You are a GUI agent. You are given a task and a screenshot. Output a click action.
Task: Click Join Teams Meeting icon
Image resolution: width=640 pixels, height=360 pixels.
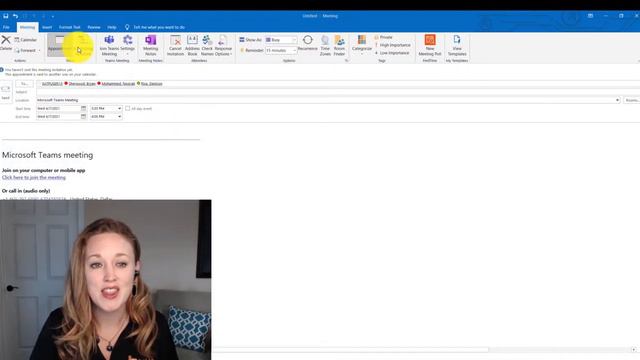click(x=109, y=45)
